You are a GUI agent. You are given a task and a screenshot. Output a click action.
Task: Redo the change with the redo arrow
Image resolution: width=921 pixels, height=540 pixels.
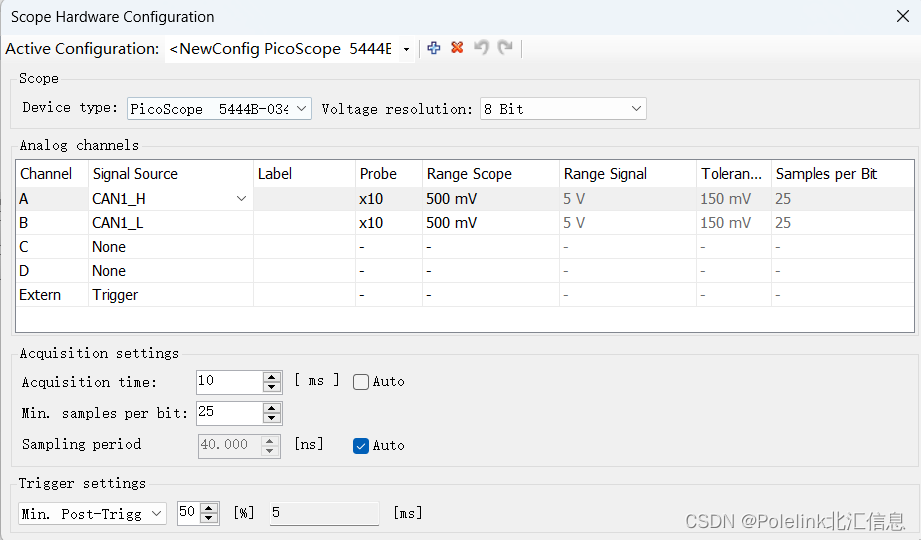505,48
